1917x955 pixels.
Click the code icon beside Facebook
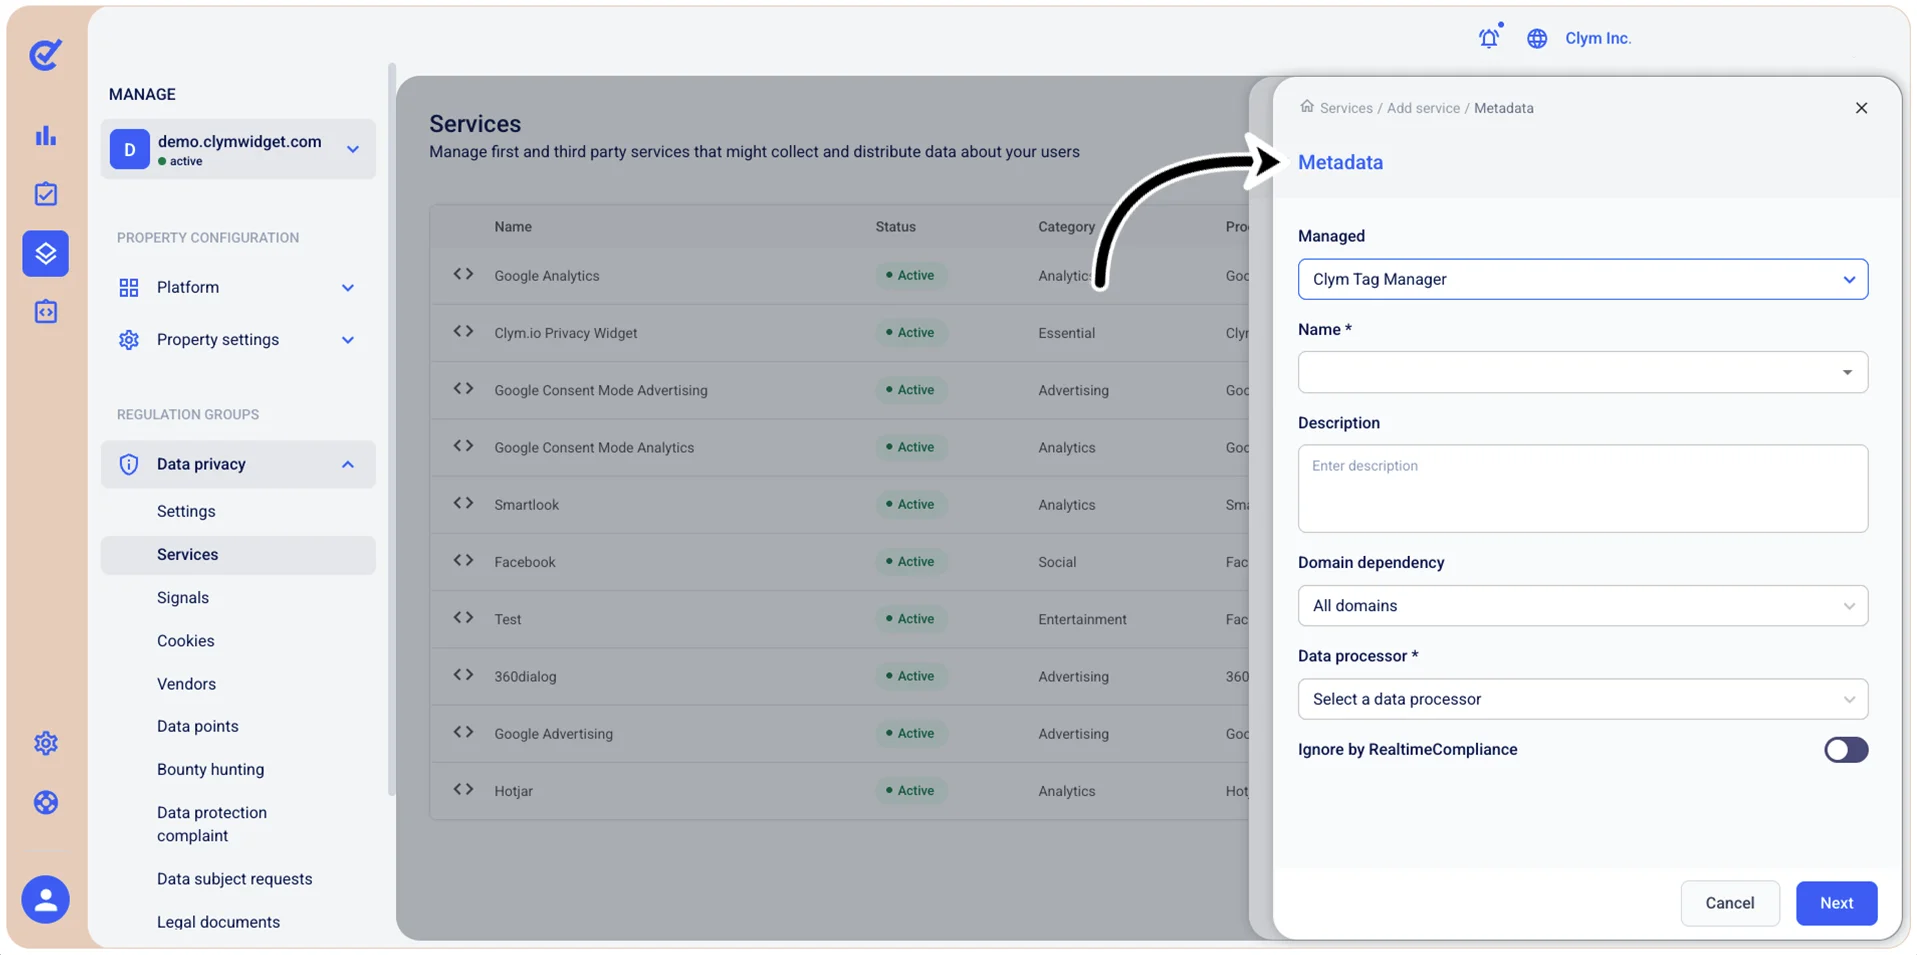pos(463,560)
